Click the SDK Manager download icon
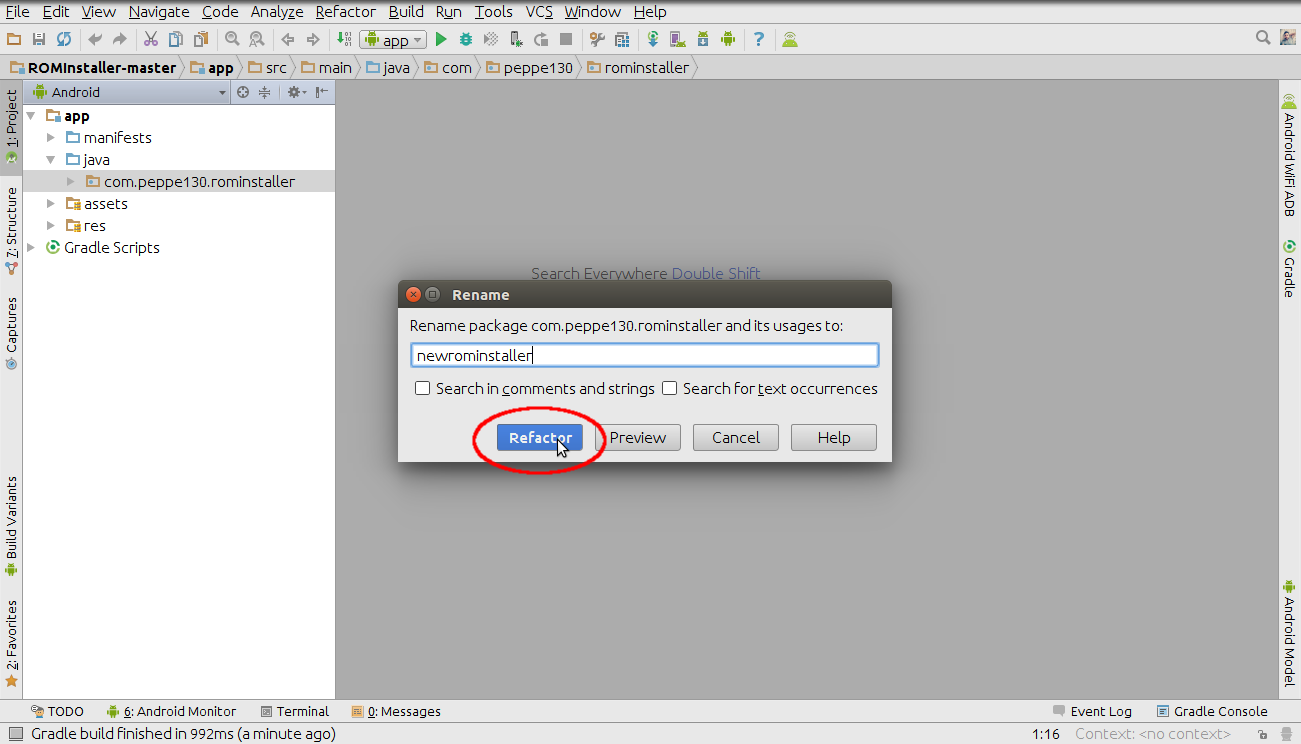This screenshot has height=744, width=1301. (x=703, y=39)
